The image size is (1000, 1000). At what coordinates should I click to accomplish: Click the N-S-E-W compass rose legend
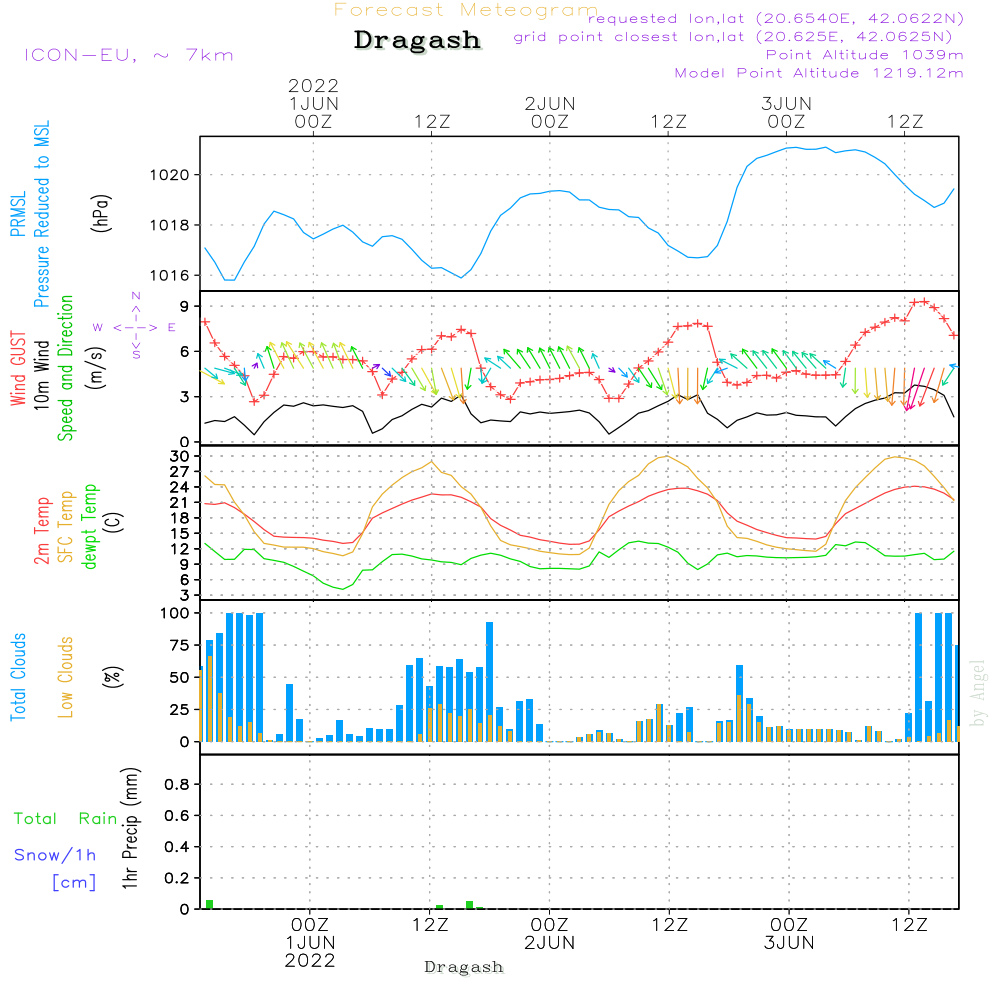(135, 327)
